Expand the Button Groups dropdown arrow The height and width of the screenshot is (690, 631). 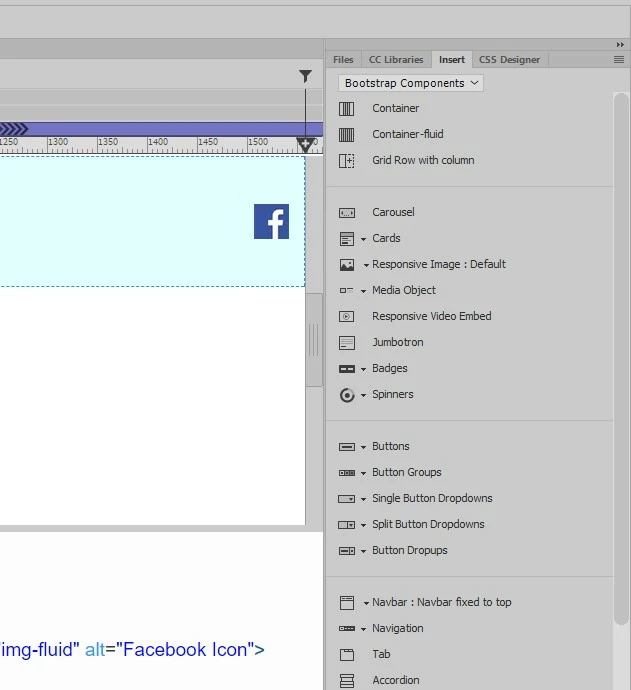363,473
